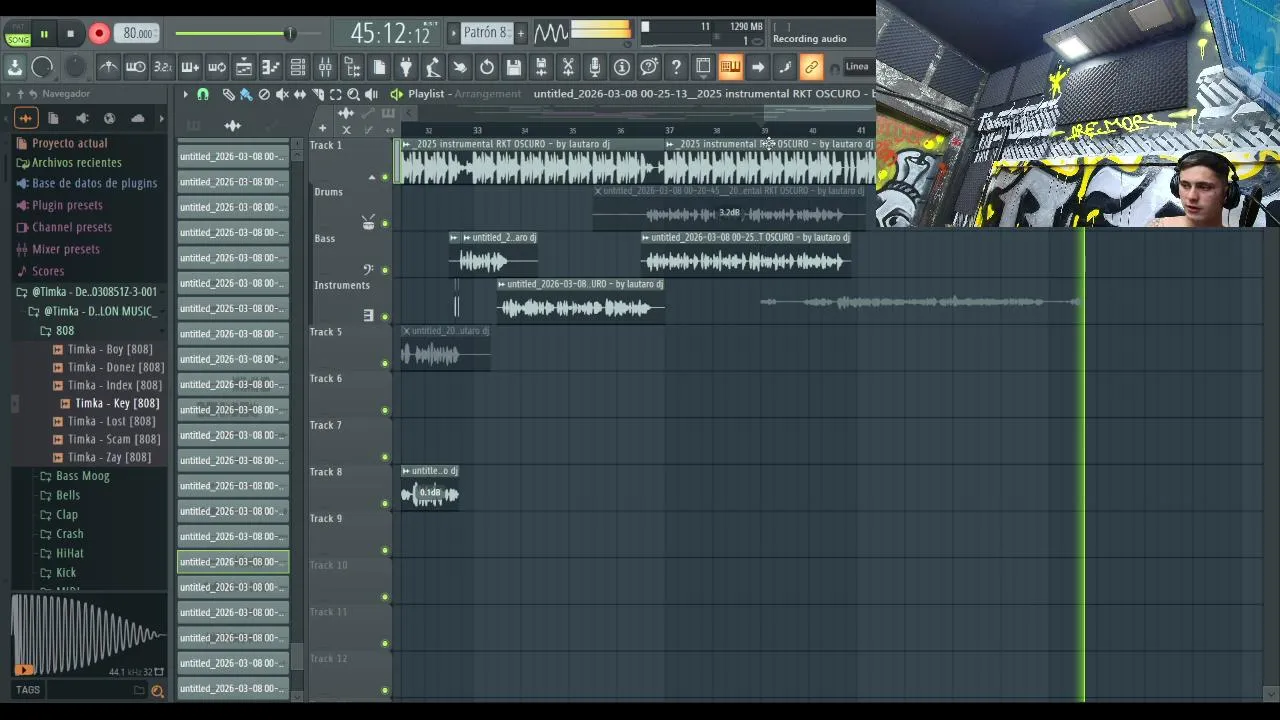Click bar 37 on the Playlist ruler
This screenshot has height=720, width=1280.
pyautogui.click(x=669, y=130)
